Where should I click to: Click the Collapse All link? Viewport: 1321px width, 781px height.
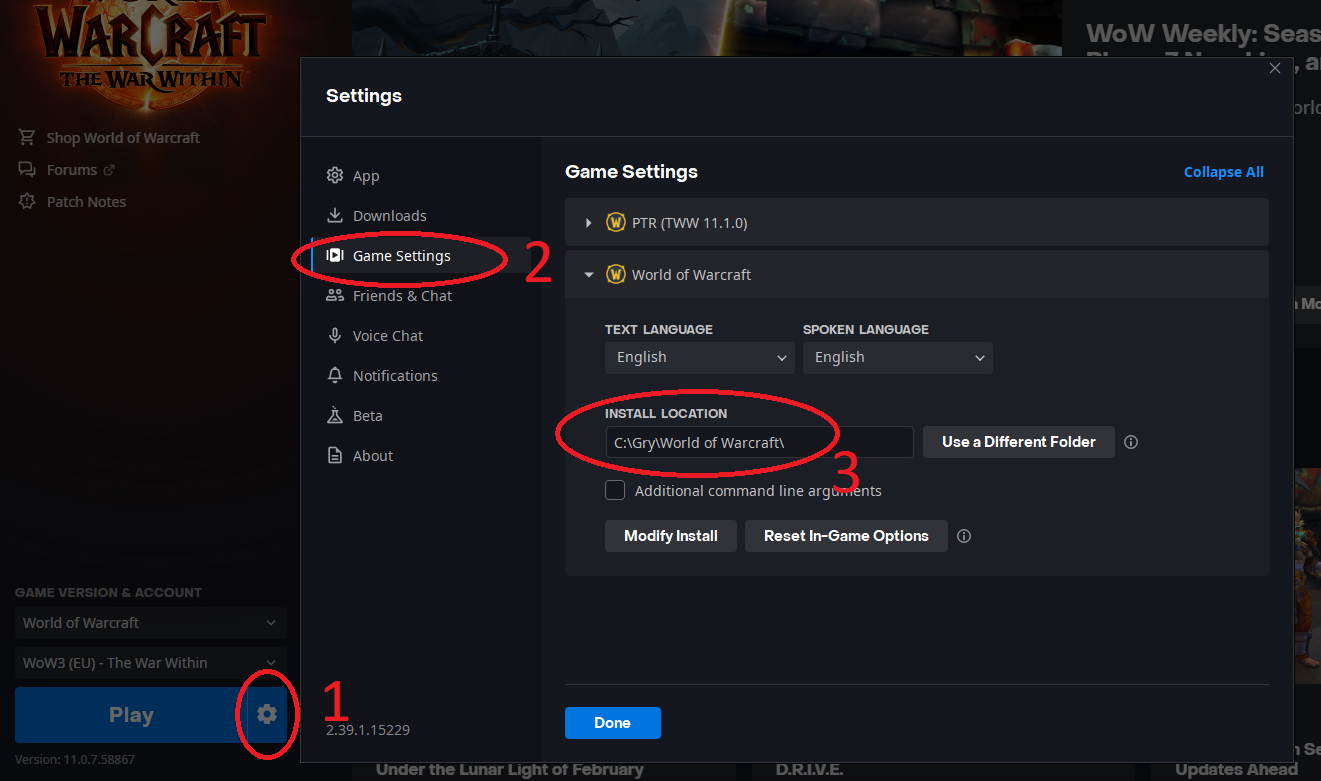point(1223,172)
